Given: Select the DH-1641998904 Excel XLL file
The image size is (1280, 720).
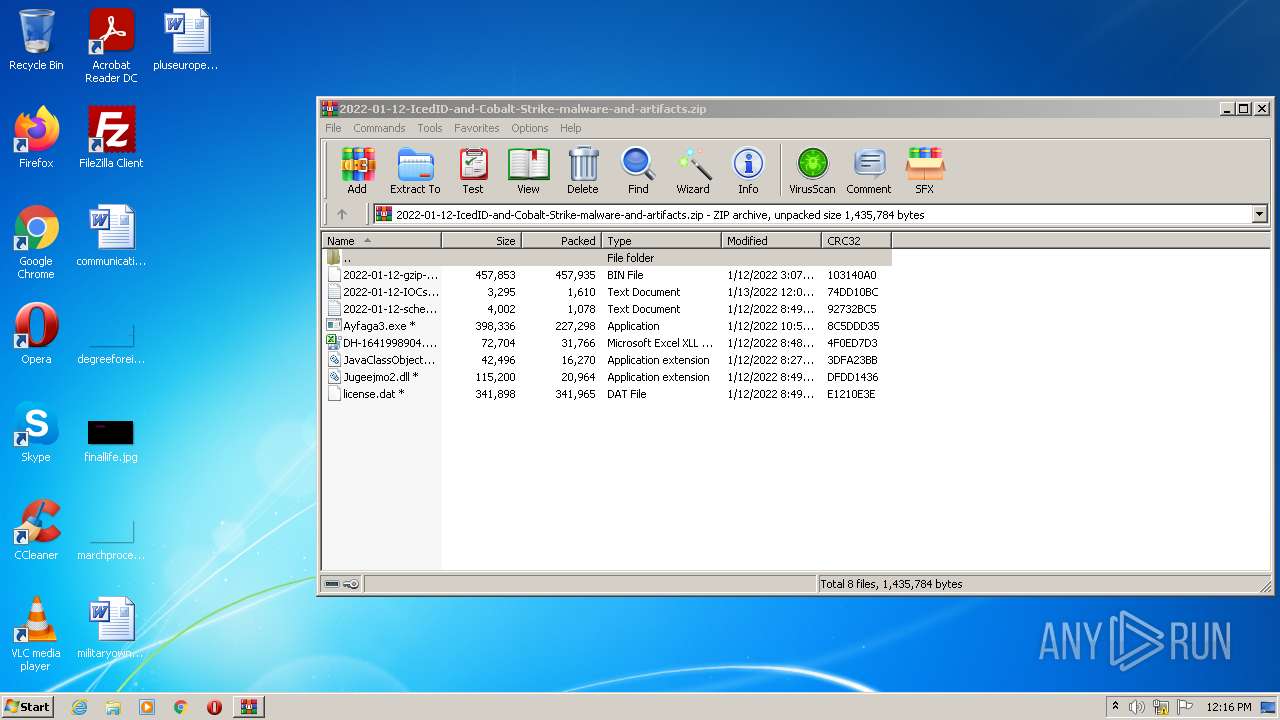Looking at the screenshot, I should 607,343.
